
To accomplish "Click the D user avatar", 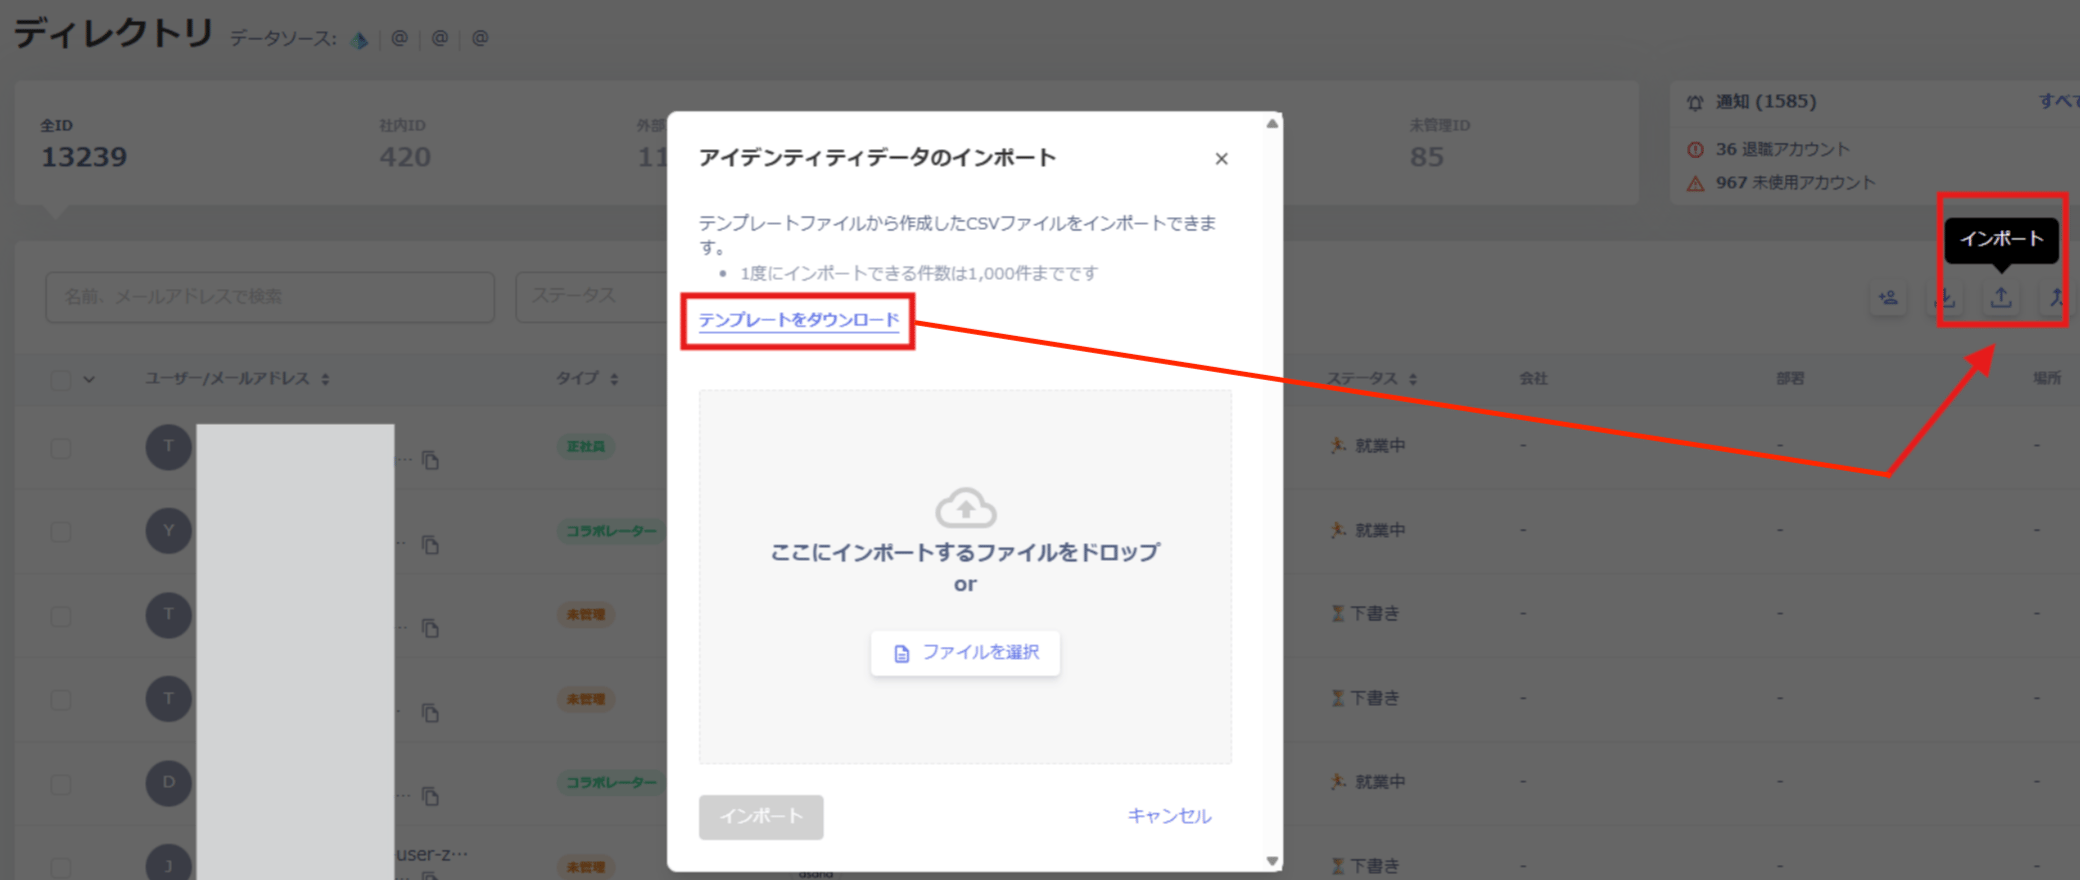I will [169, 782].
